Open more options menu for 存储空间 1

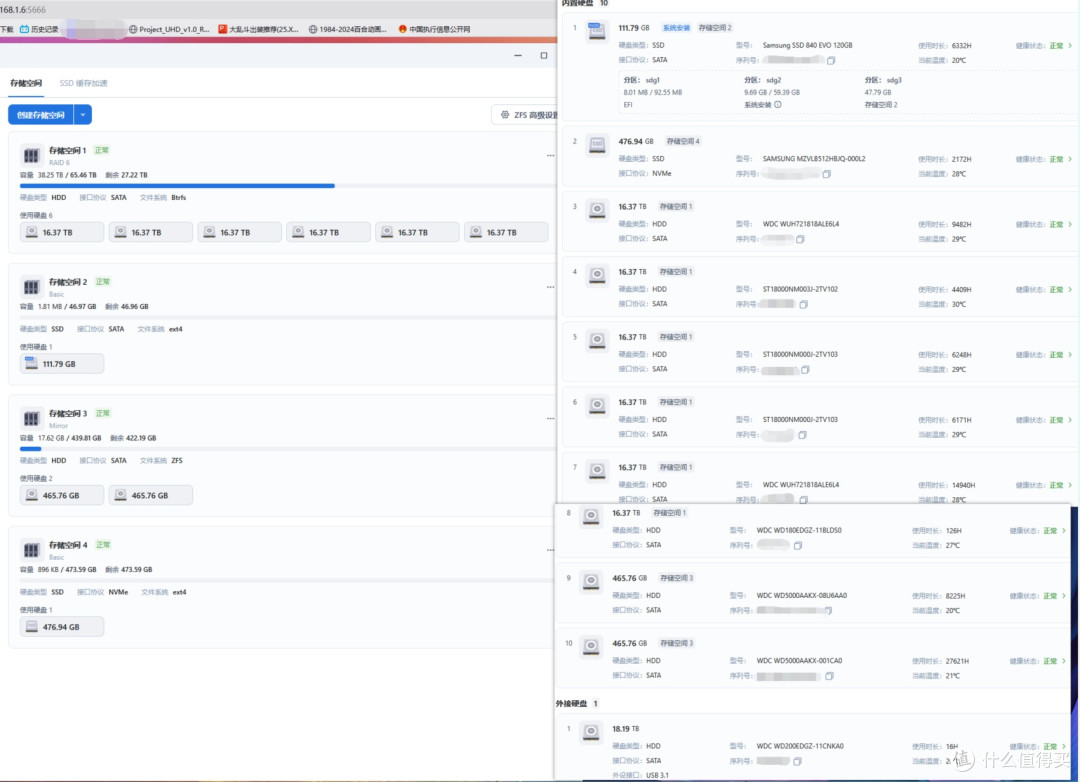click(550, 156)
